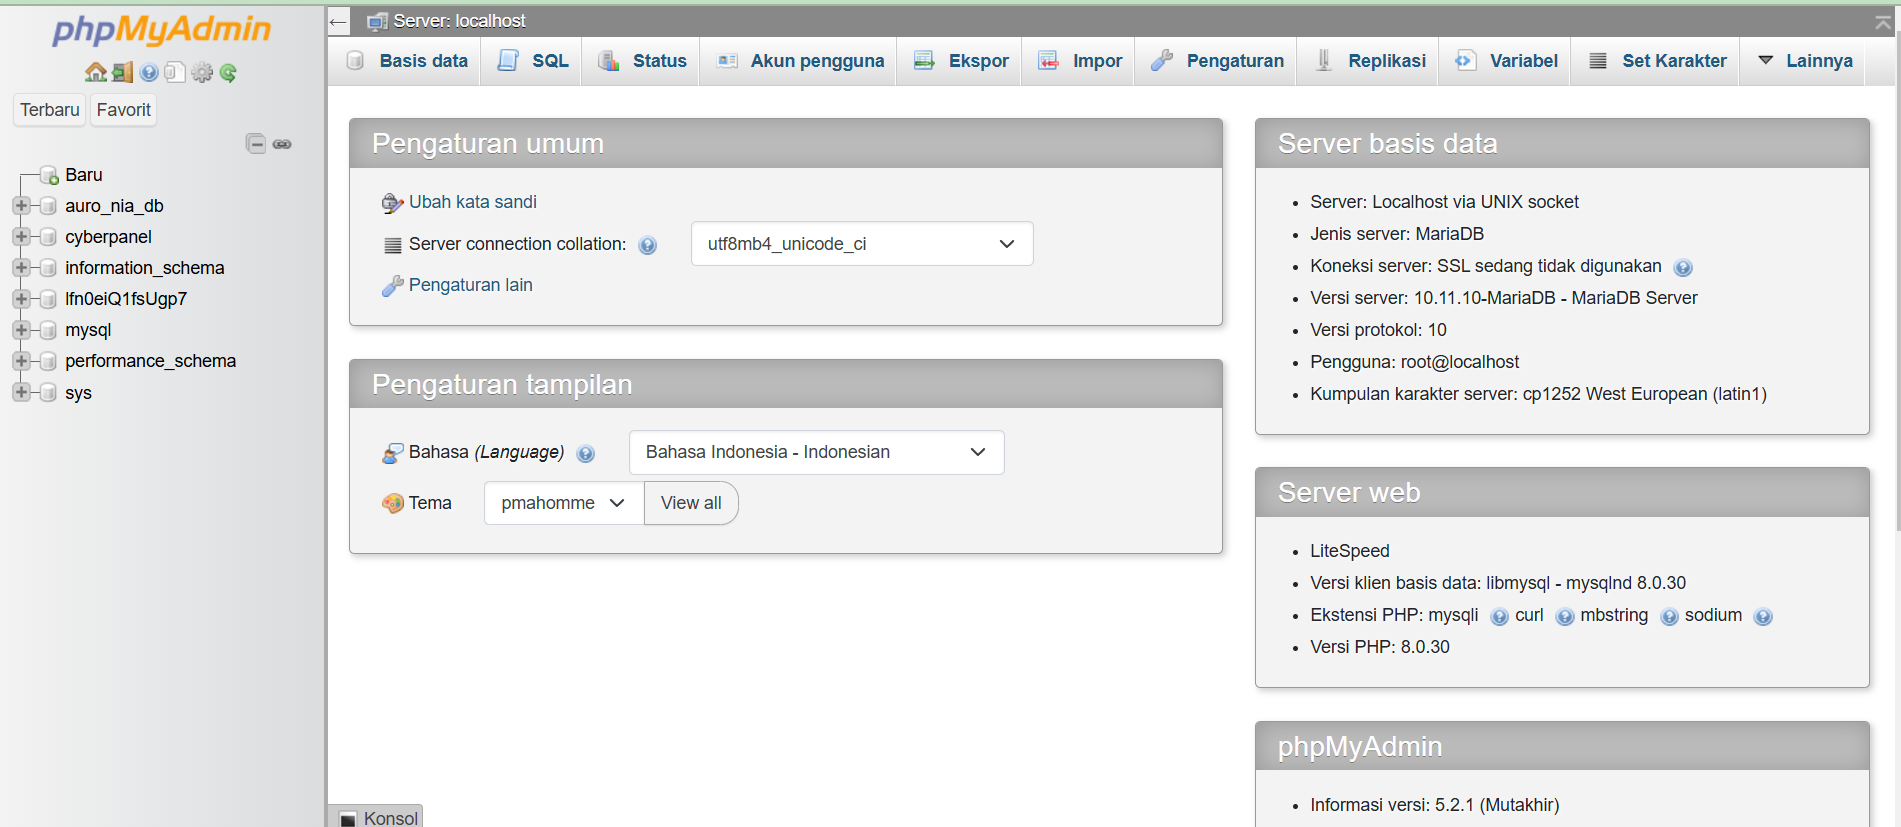Click the page-top scroll arrow icon at right
The width and height of the screenshot is (1901, 827).
click(x=1883, y=22)
